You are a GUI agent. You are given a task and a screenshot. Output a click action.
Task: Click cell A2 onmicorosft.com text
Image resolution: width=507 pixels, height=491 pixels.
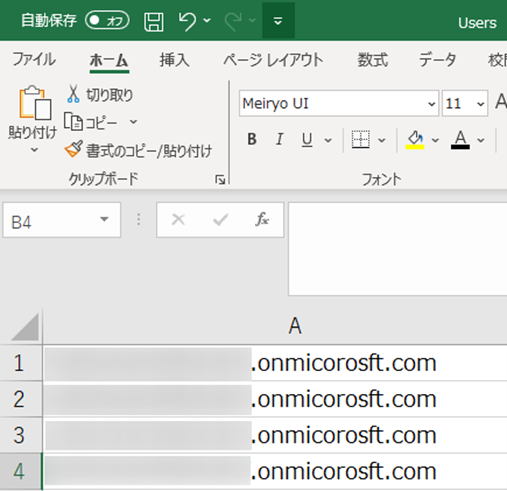[x=344, y=399]
